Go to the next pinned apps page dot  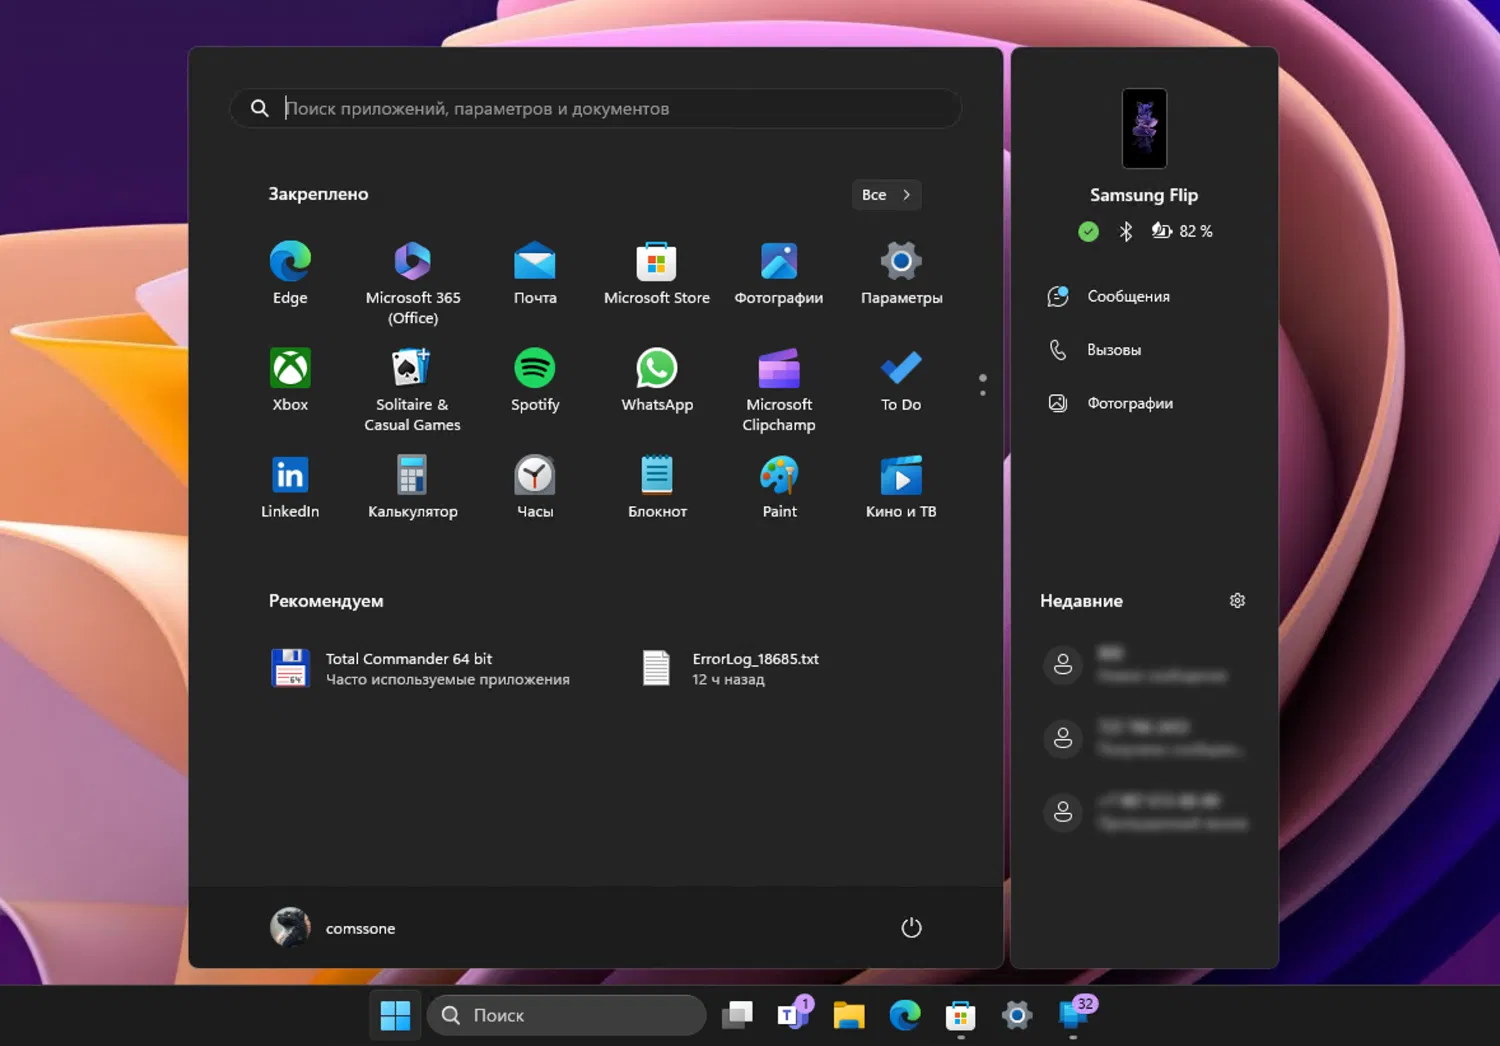(x=983, y=393)
